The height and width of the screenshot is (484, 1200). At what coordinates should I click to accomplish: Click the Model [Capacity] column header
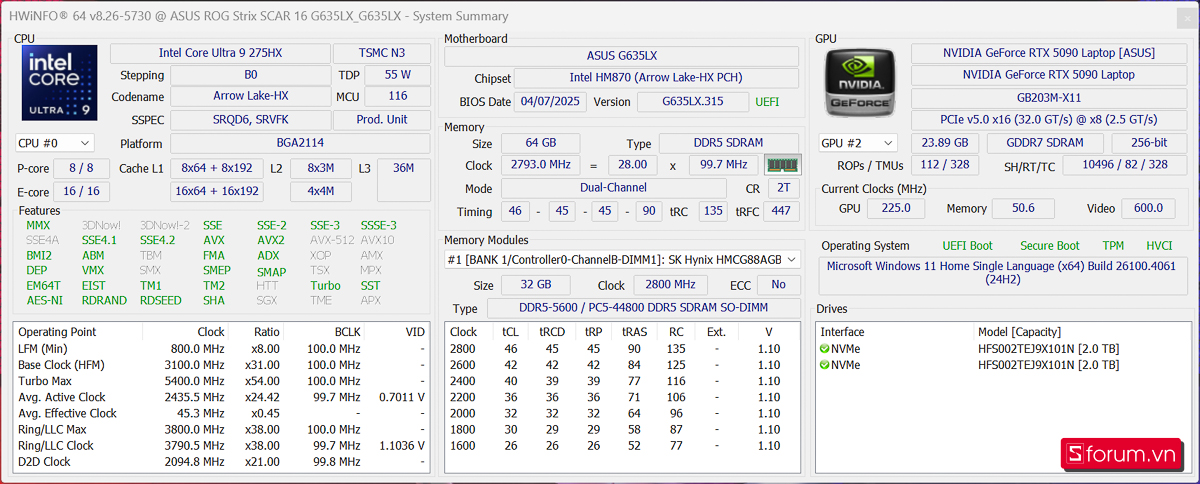click(x=1018, y=332)
